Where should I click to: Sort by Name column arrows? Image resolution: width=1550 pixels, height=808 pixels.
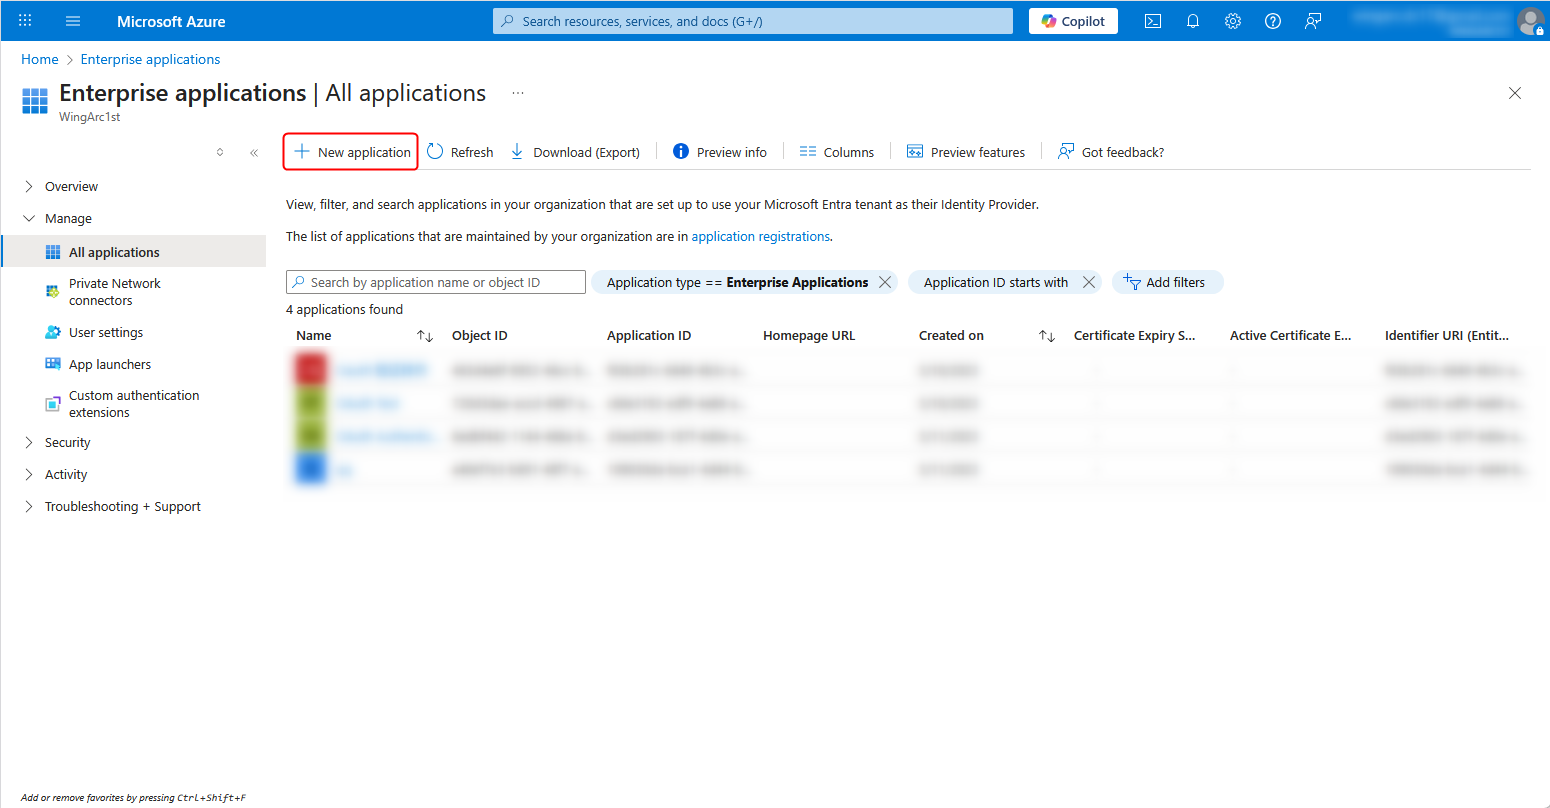coord(425,336)
